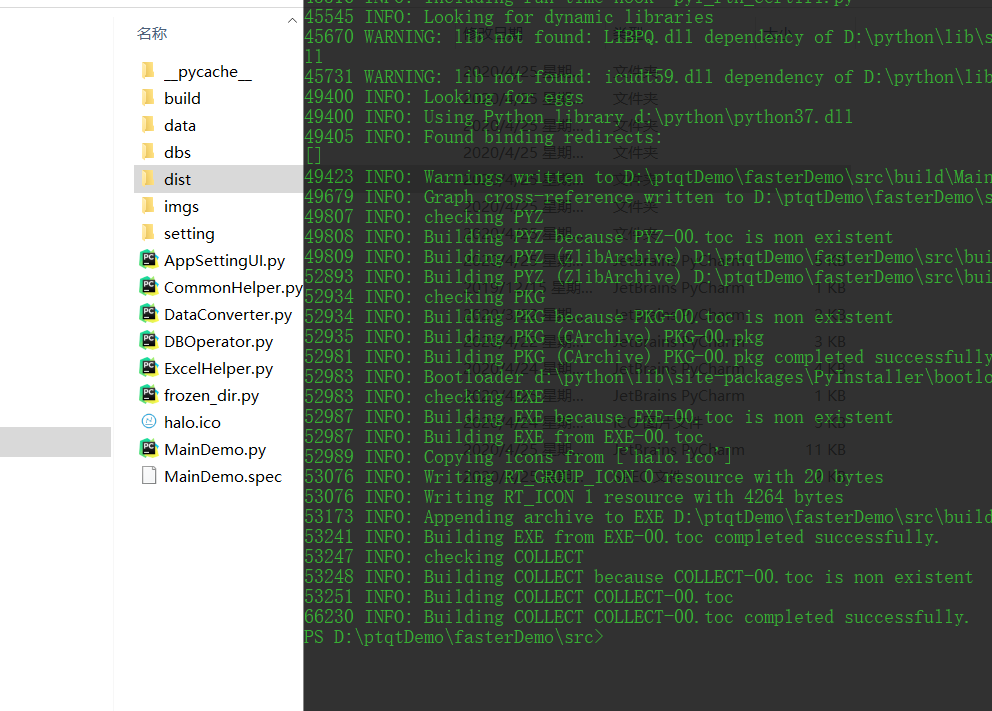This screenshot has width=992, height=711.
Task: Click the terminal line 'Writing RT_ICON 1 resource'
Action: coord(574,497)
